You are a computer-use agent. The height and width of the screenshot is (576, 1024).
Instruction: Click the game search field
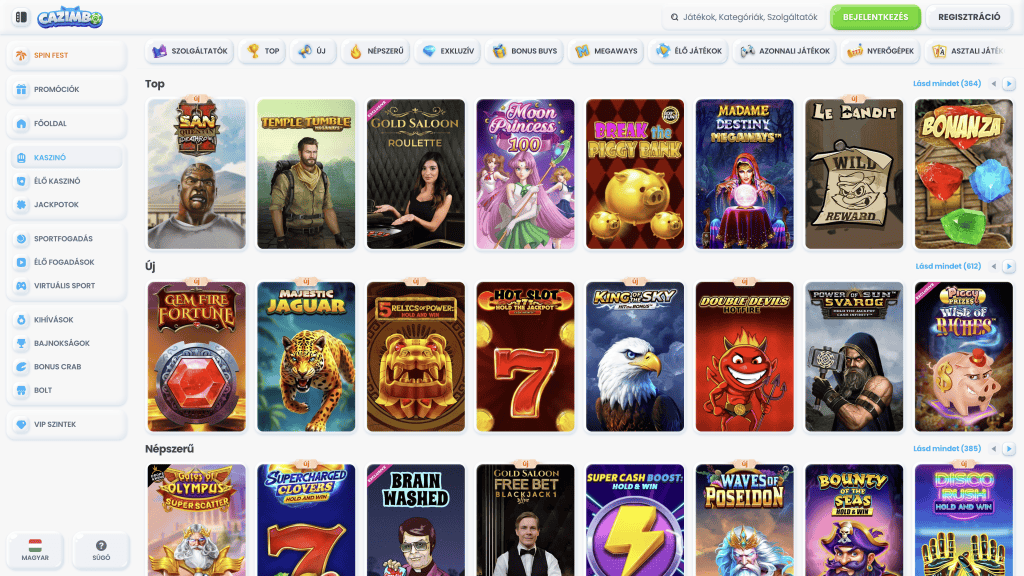[744, 17]
